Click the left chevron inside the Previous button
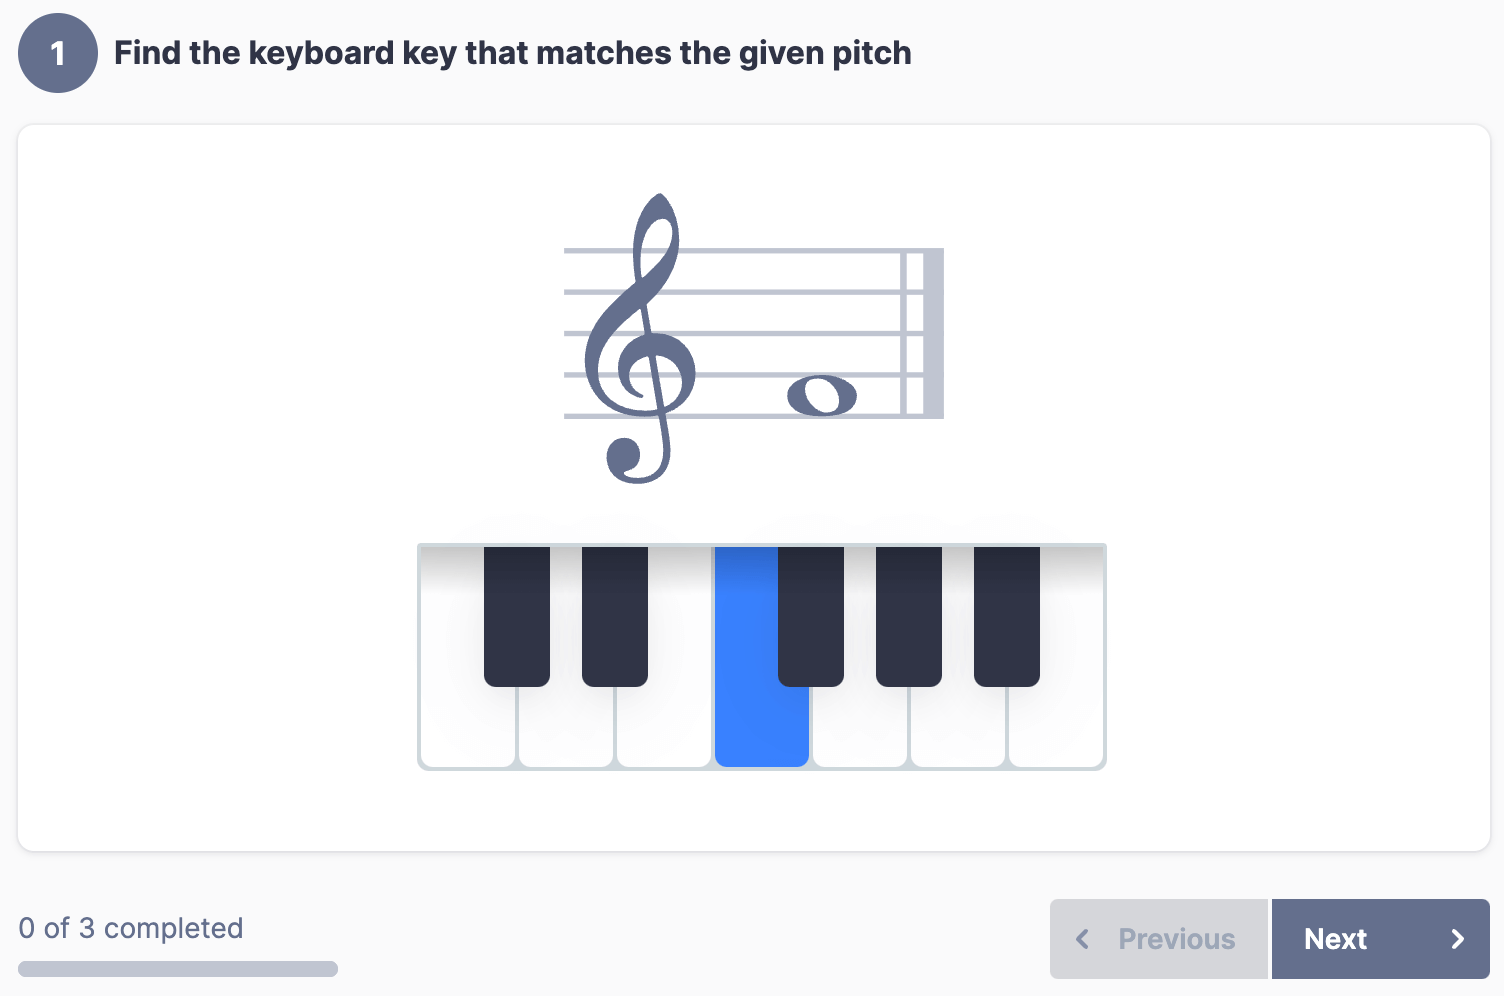The height and width of the screenshot is (996, 1504). click(x=1083, y=939)
